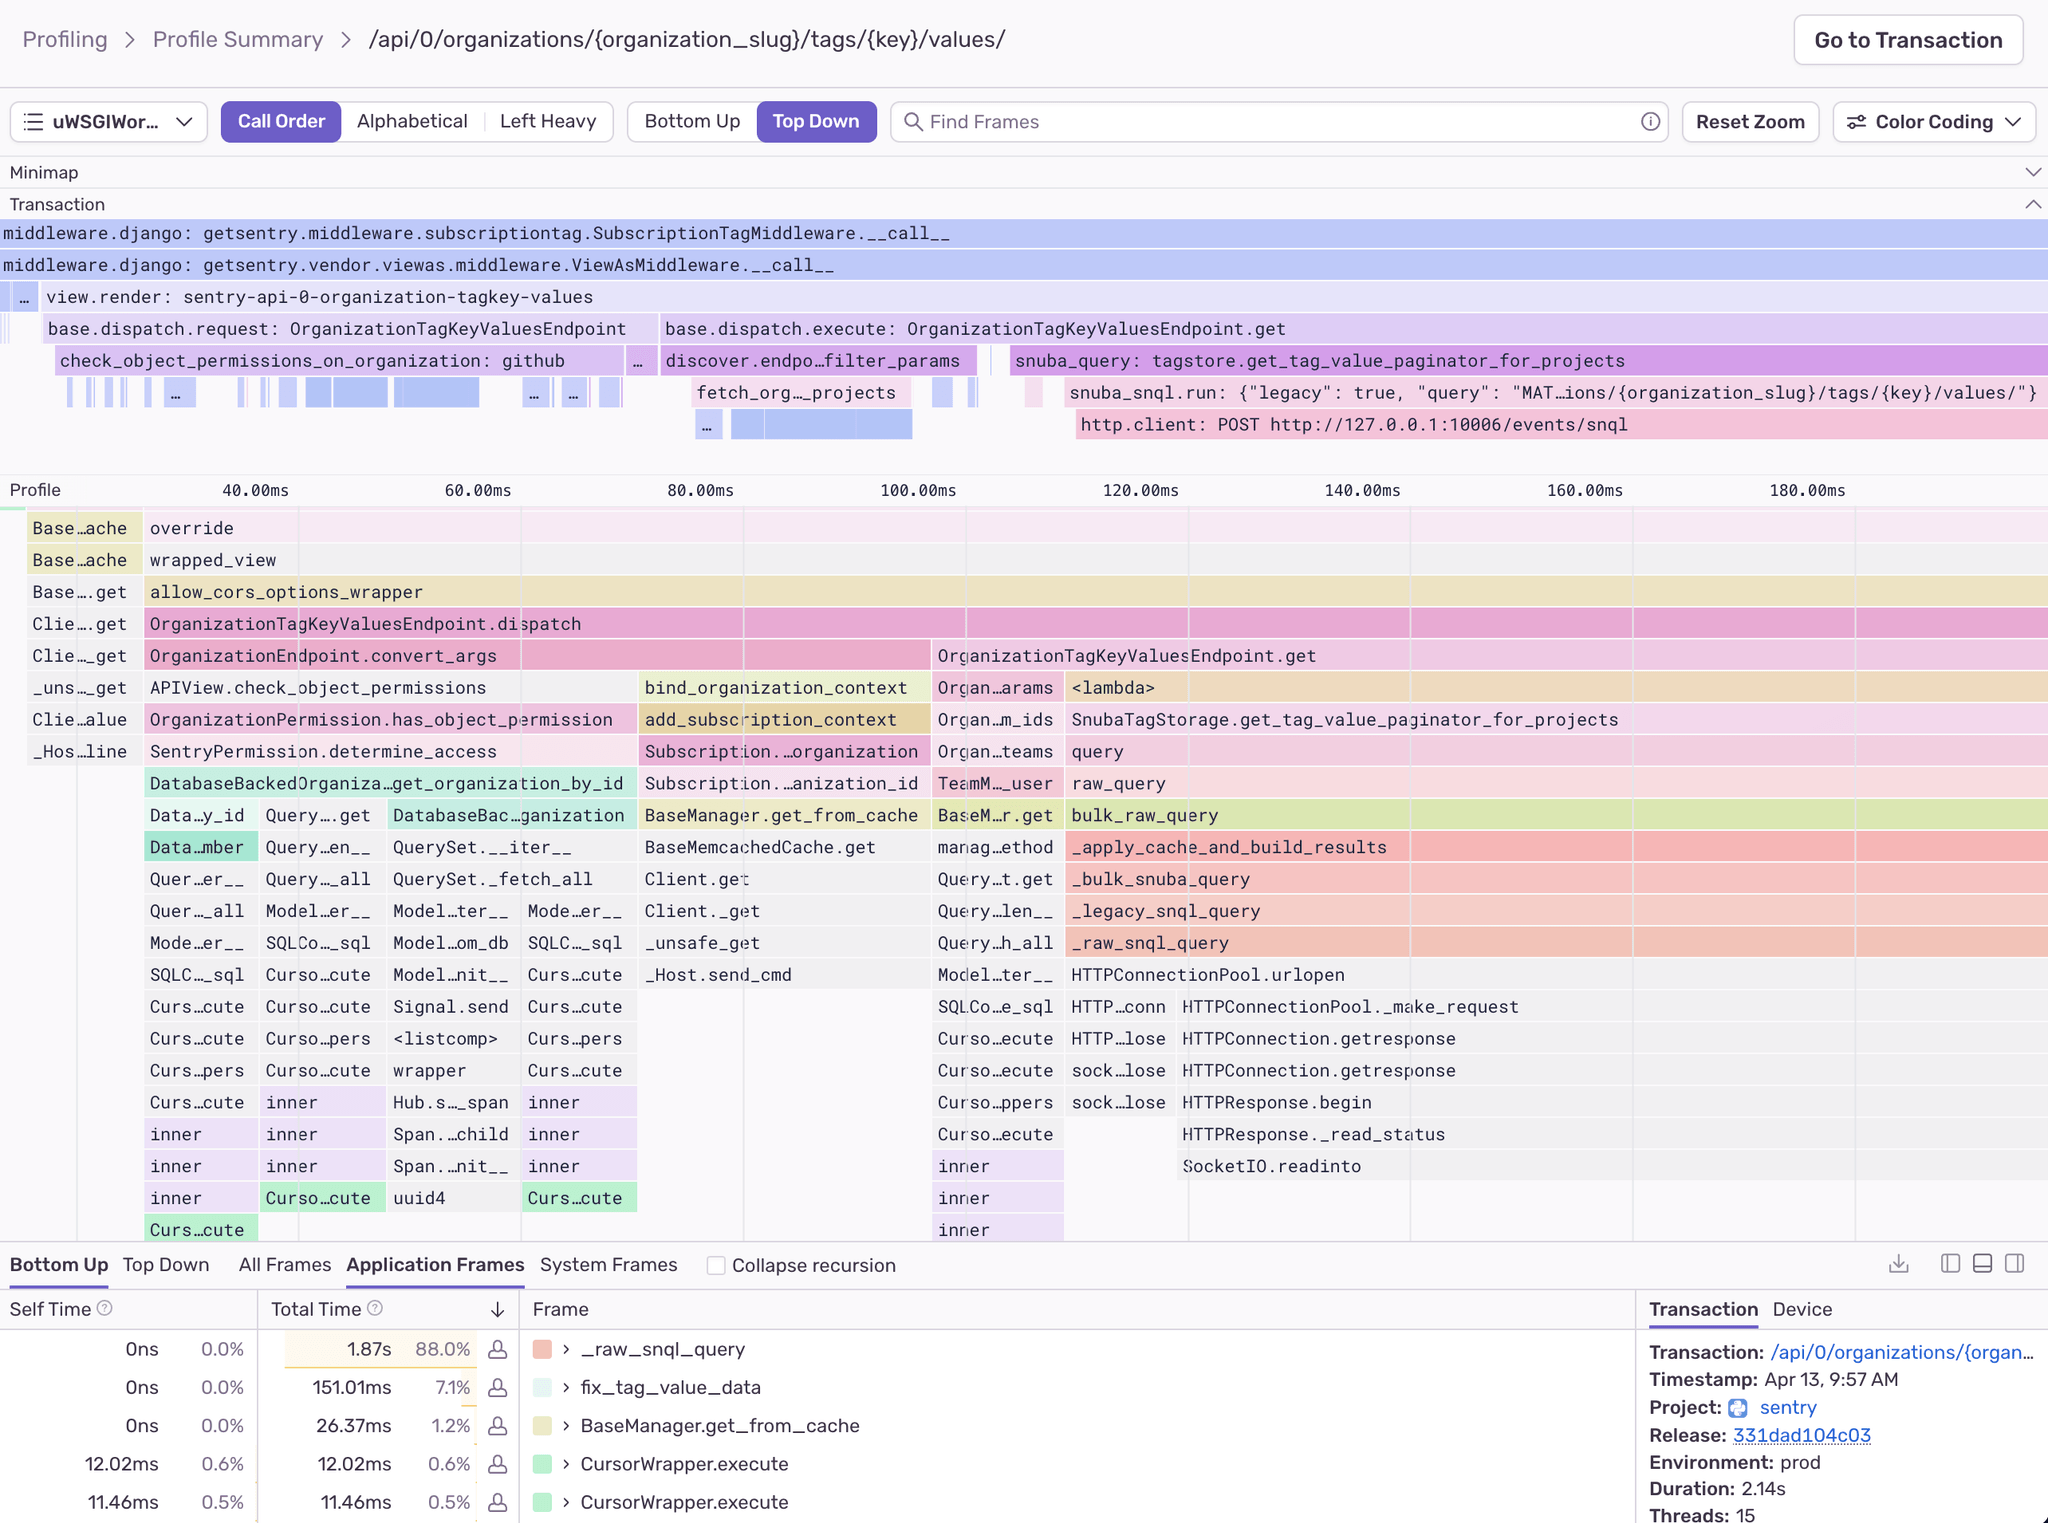The height and width of the screenshot is (1523, 2048).
Task: Click the download profile icon above Transaction panel
Action: point(1898,1263)
